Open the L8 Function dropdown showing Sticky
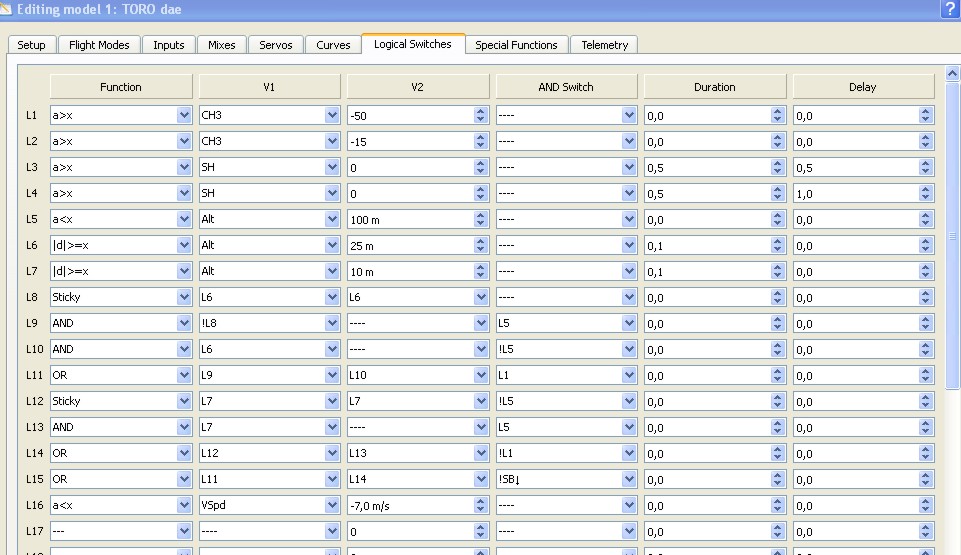Viewport: 961px width, 555px height. click(184, 297)
